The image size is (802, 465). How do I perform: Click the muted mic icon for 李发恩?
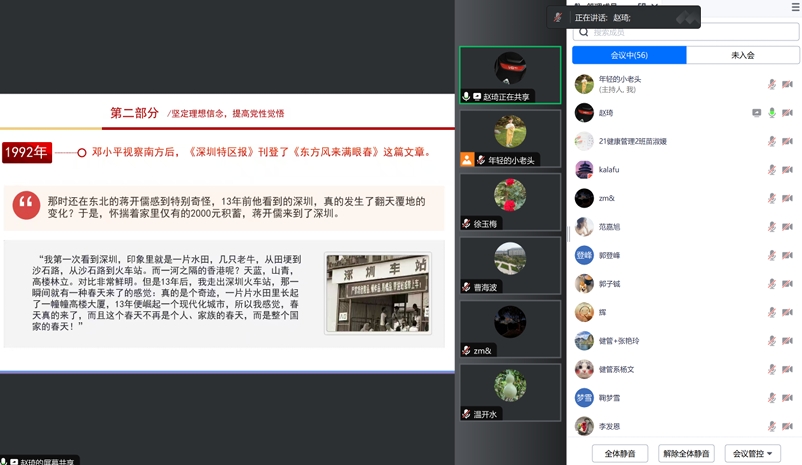point(772,426)
